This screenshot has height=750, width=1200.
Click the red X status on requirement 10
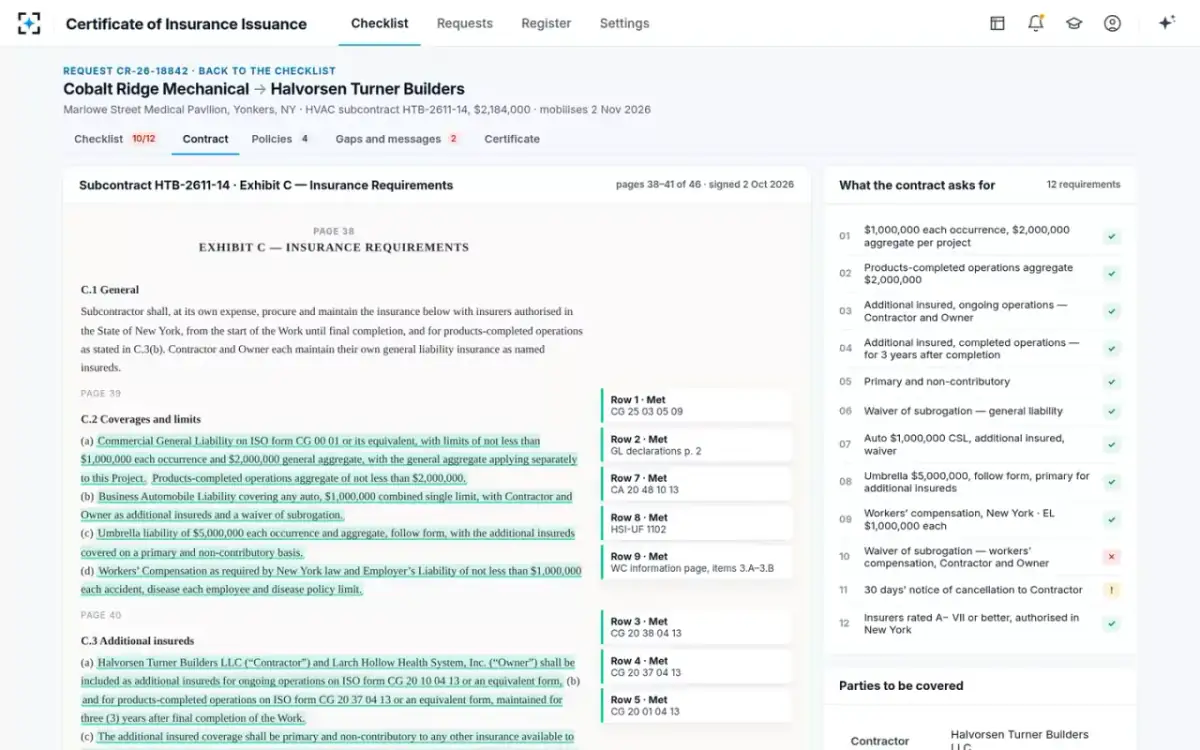click(x=1112, y=557)
